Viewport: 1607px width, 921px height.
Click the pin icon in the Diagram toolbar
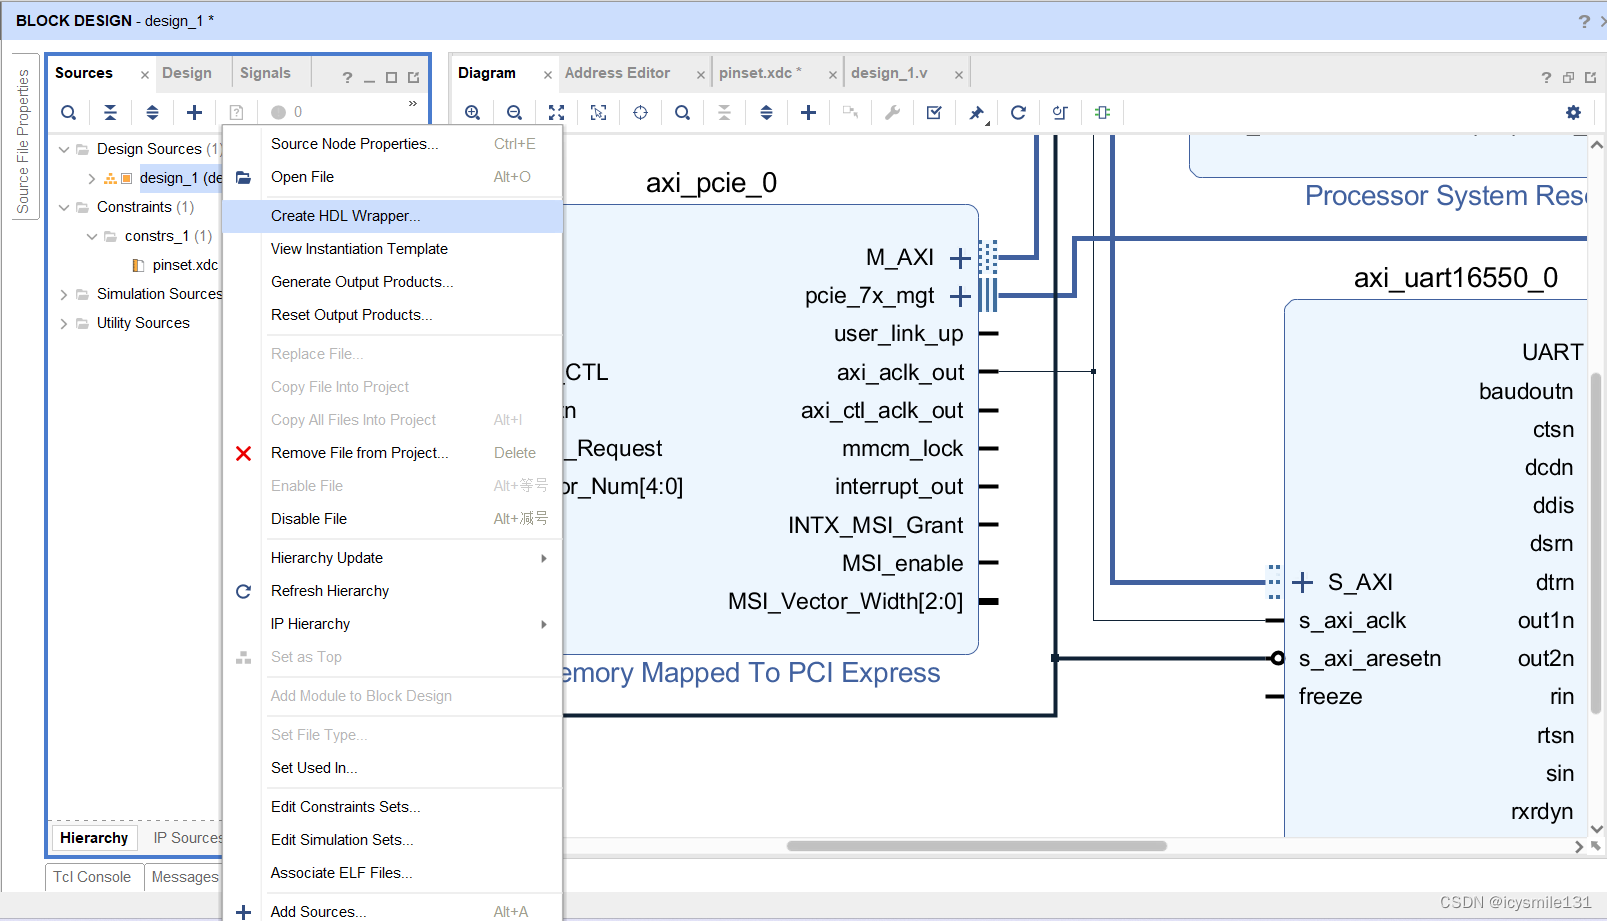[x=976, y=112]
